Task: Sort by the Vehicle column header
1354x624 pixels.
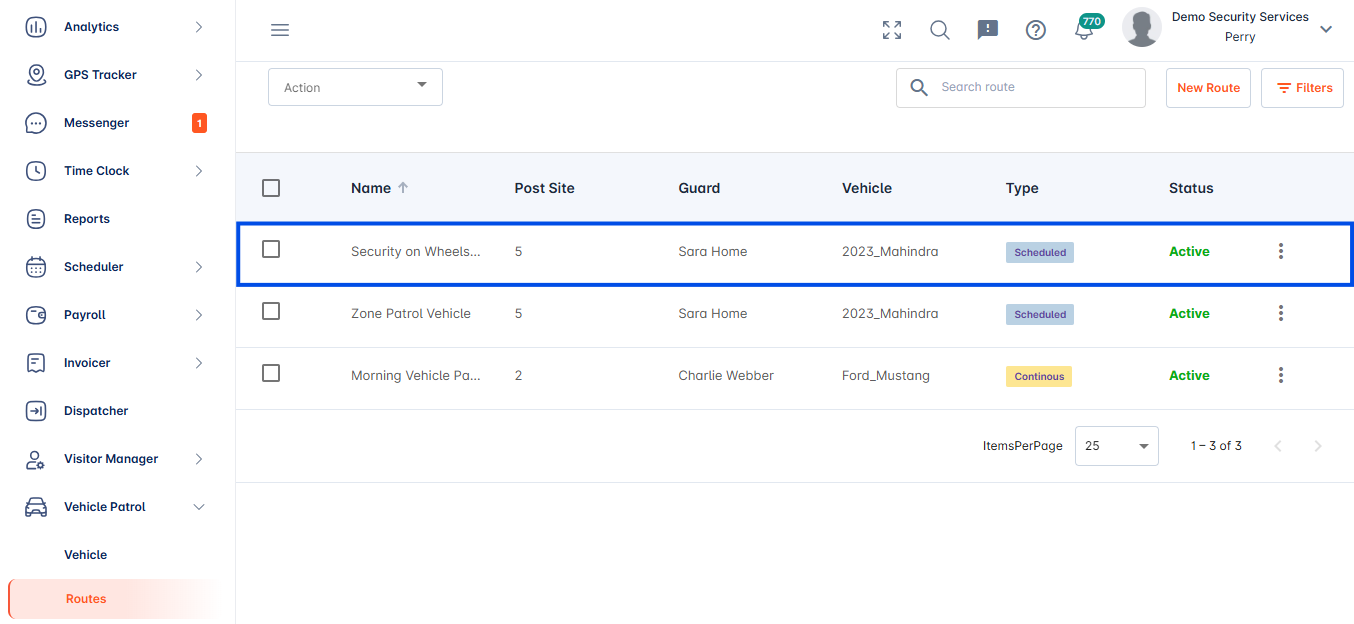Action: (x=867, y=188)
